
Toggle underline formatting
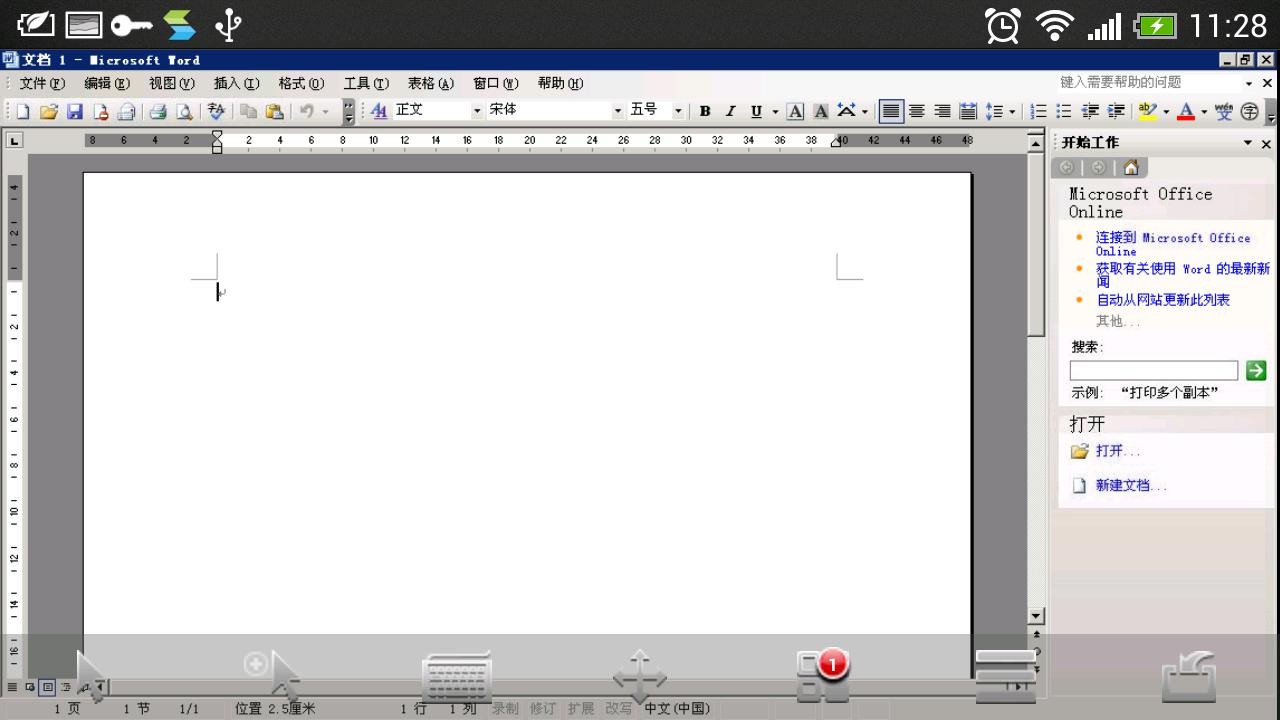tap(756, 111)
